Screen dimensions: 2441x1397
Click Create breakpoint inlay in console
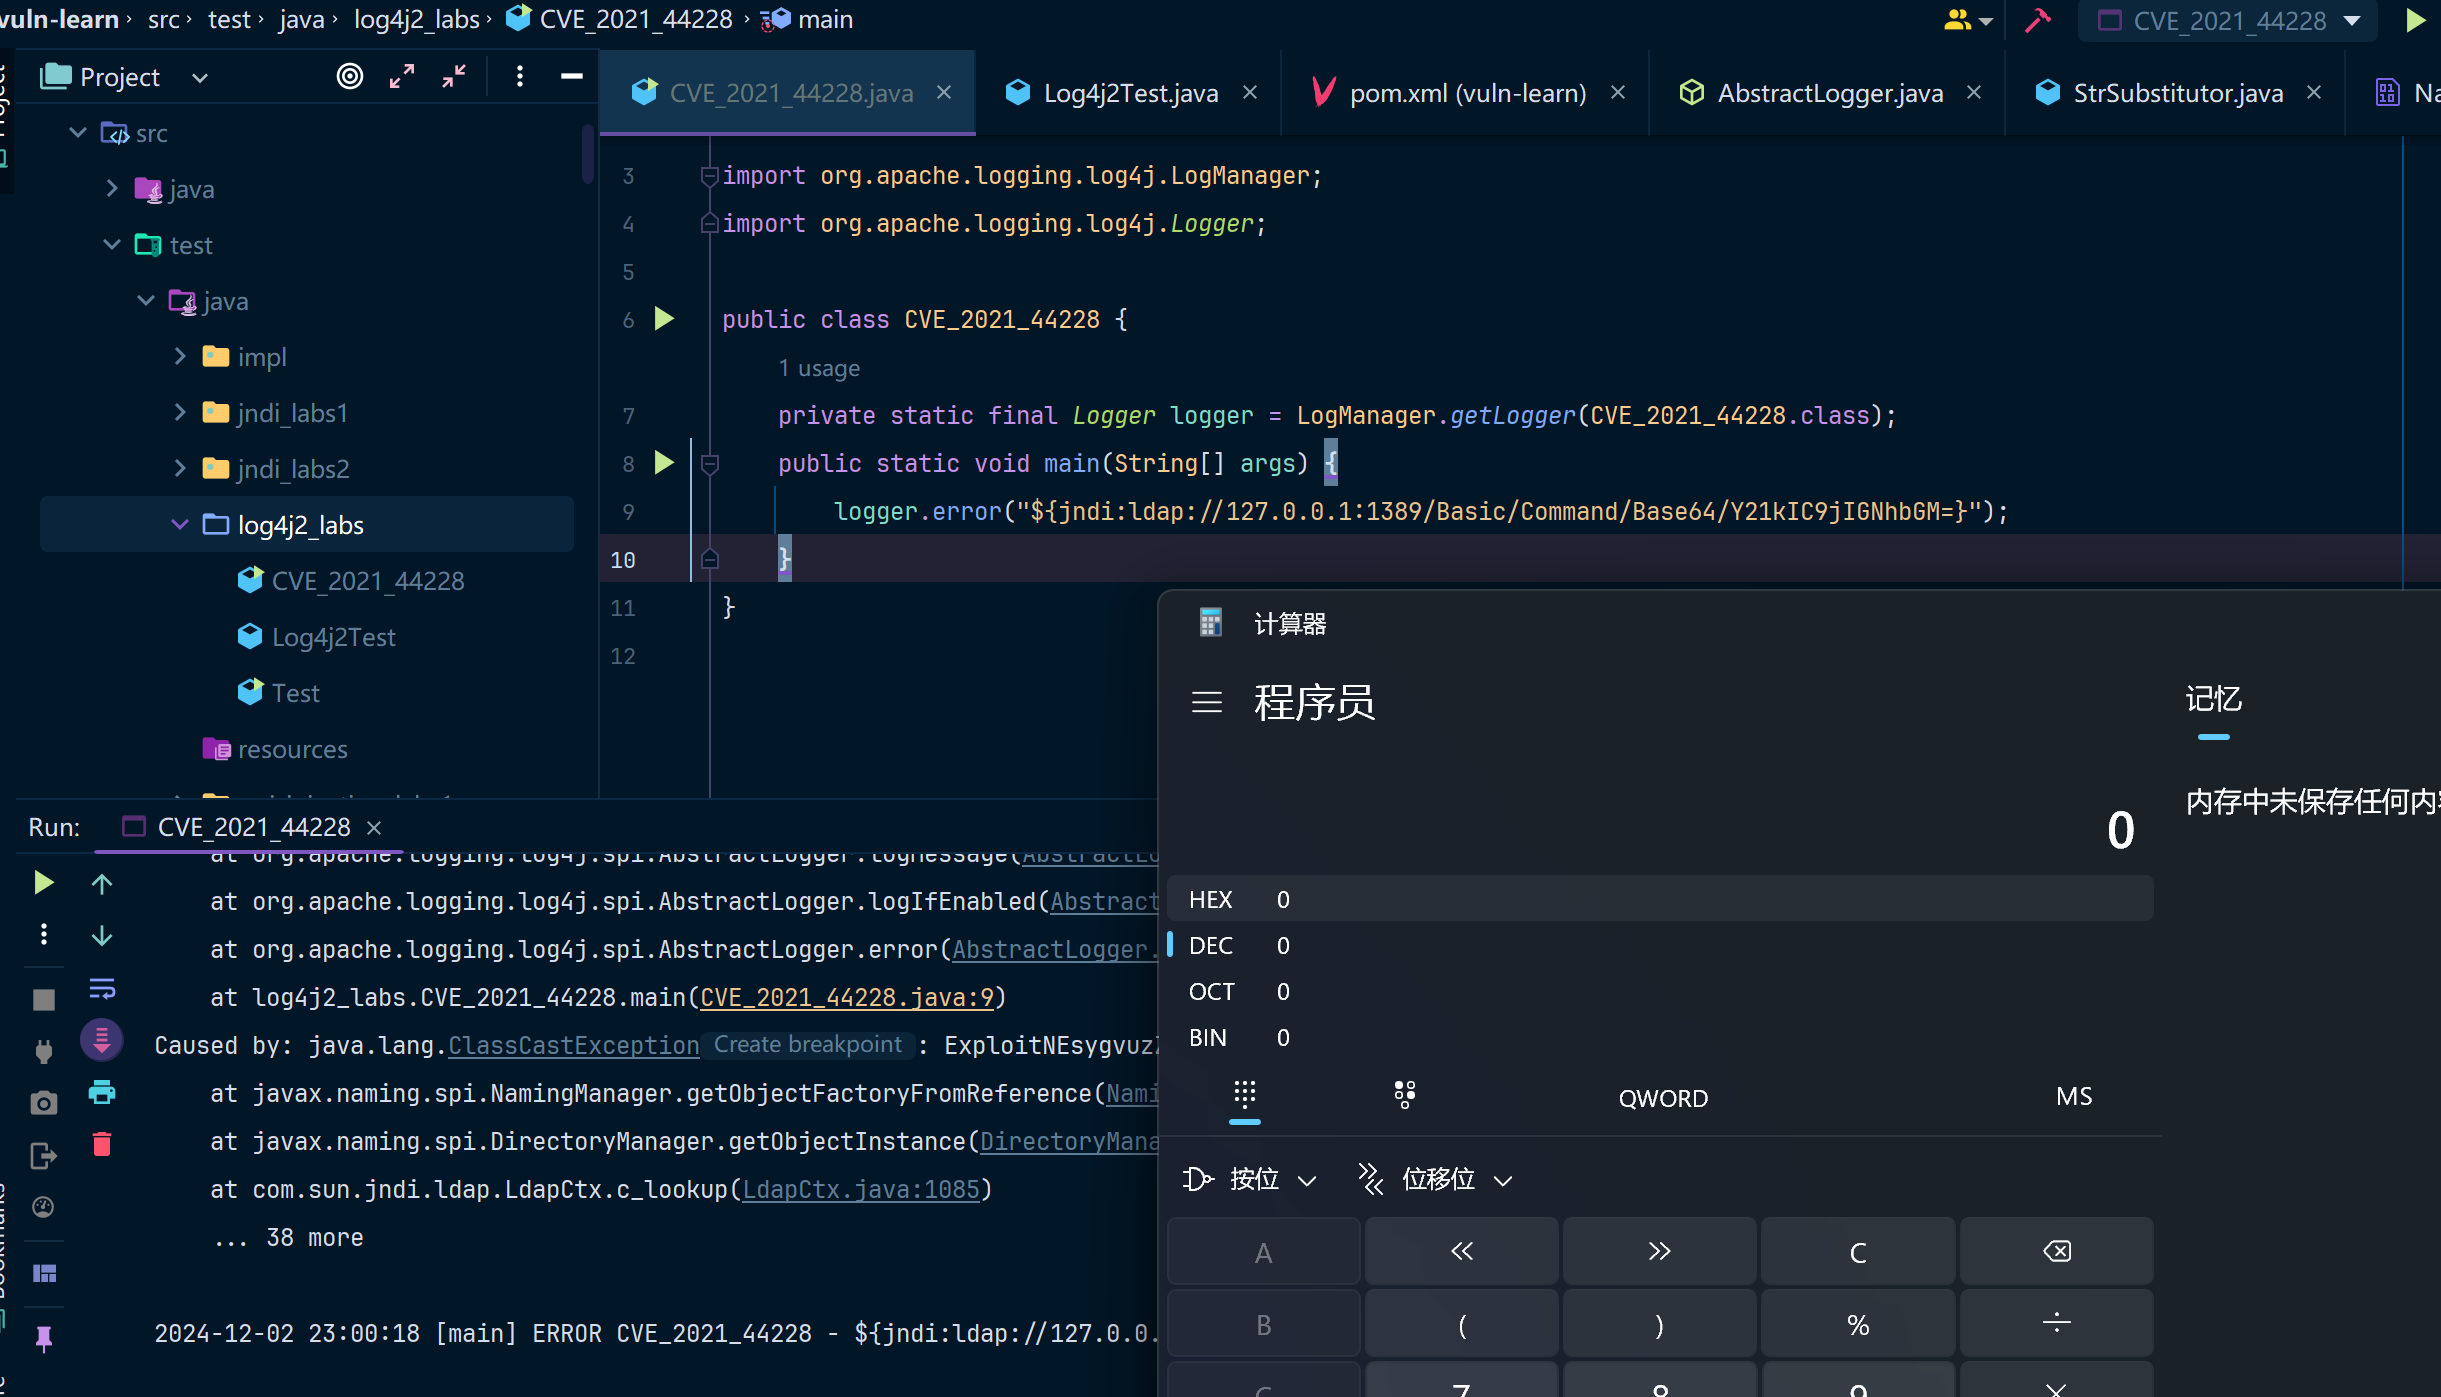tap(808, 1044)
